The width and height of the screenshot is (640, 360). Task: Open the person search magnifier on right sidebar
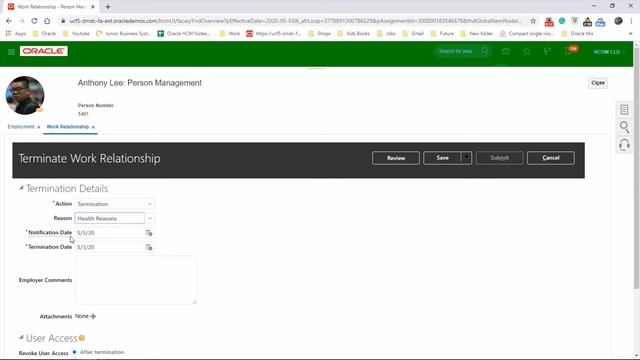tap(624, 127)
